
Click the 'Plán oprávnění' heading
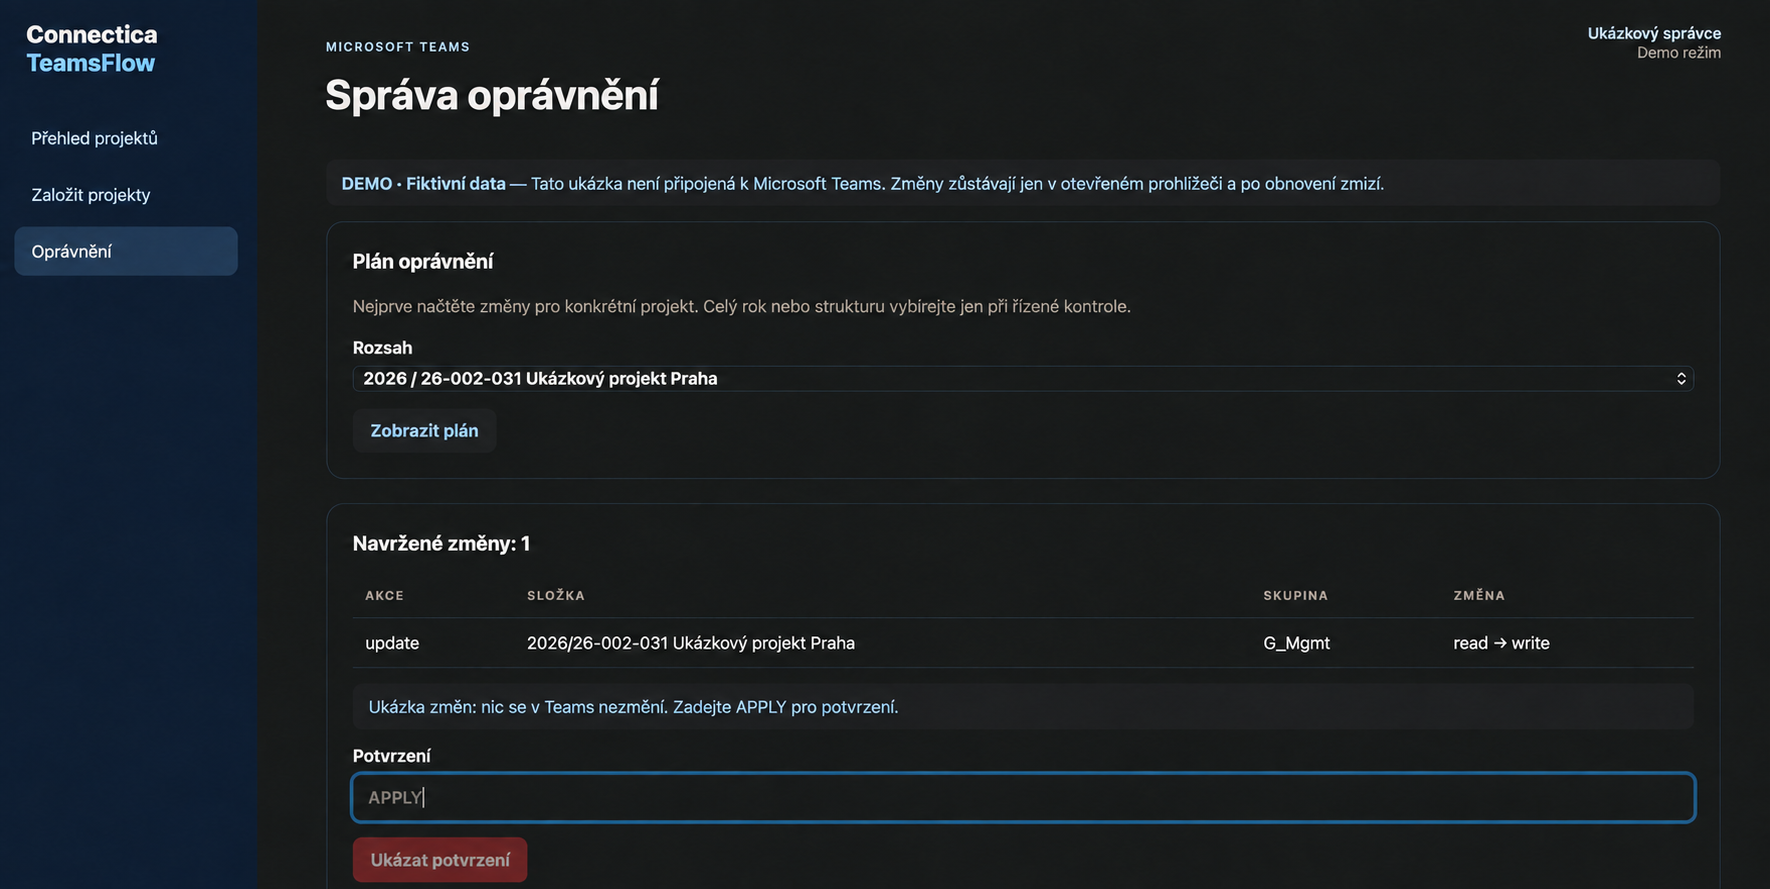pos(423,261)
